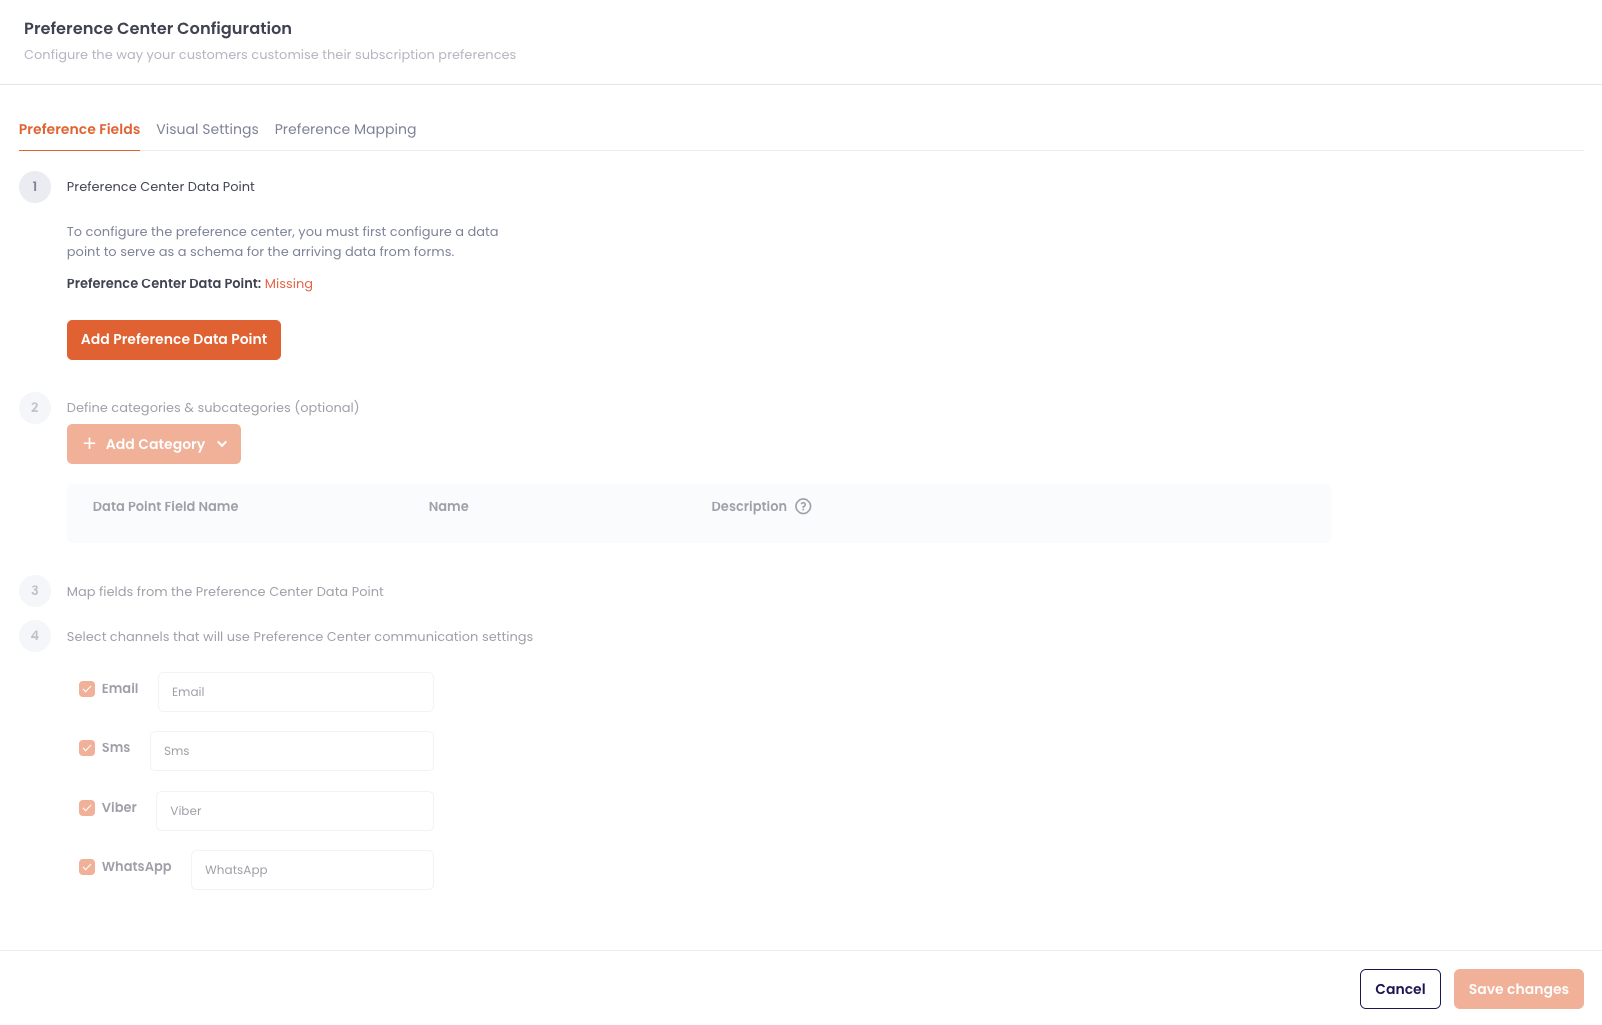Disable the WhatsApp channel checkbox
Screen dimensions: 1602x1025
tap(87, 867)
